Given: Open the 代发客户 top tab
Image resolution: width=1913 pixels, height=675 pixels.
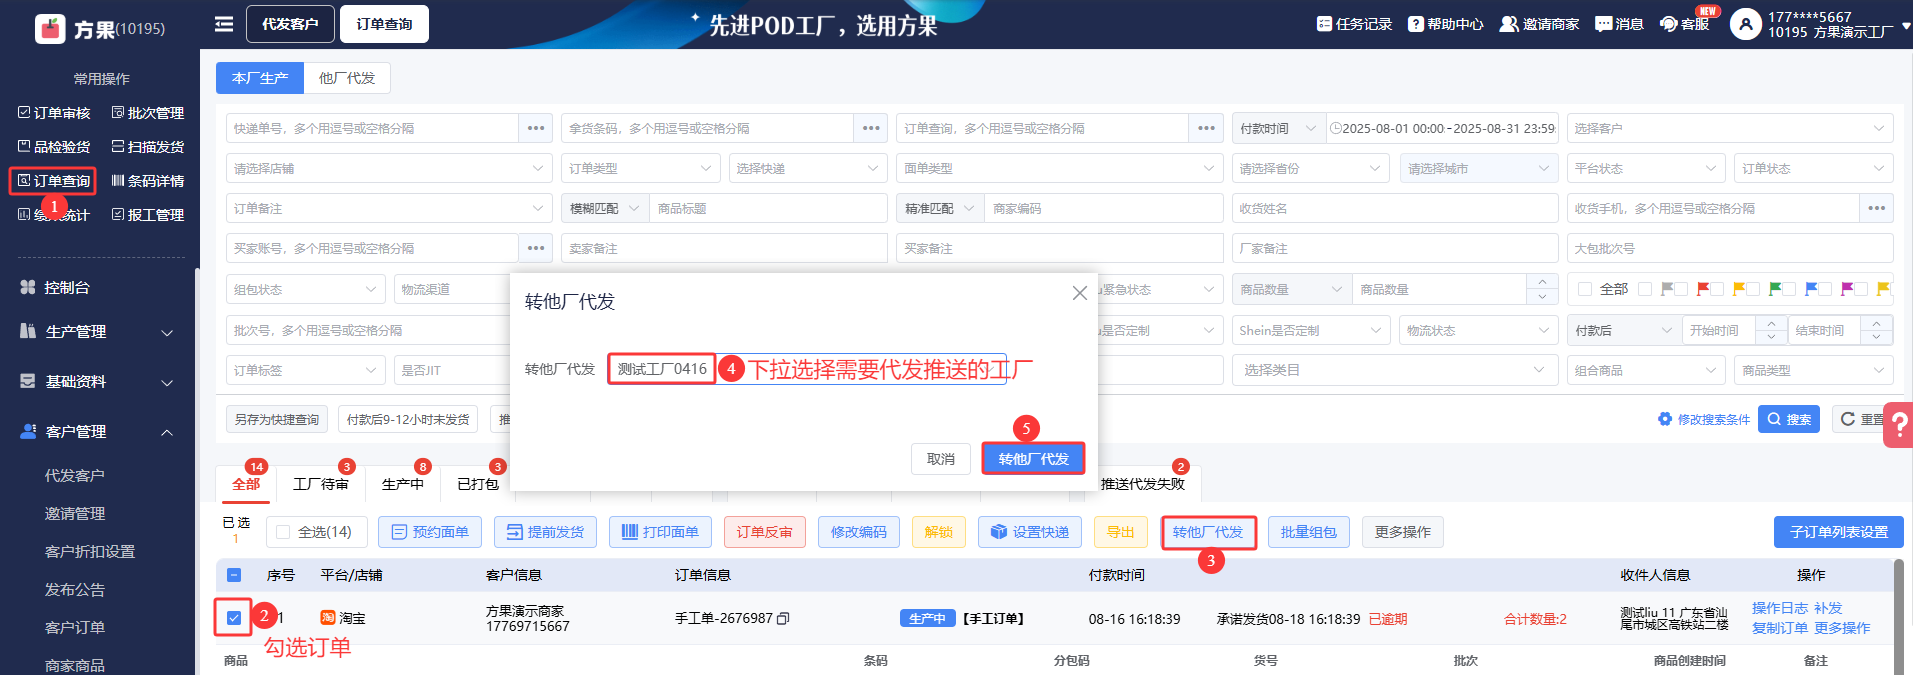Looking at the screenshot, I should [x=290, y=24].
